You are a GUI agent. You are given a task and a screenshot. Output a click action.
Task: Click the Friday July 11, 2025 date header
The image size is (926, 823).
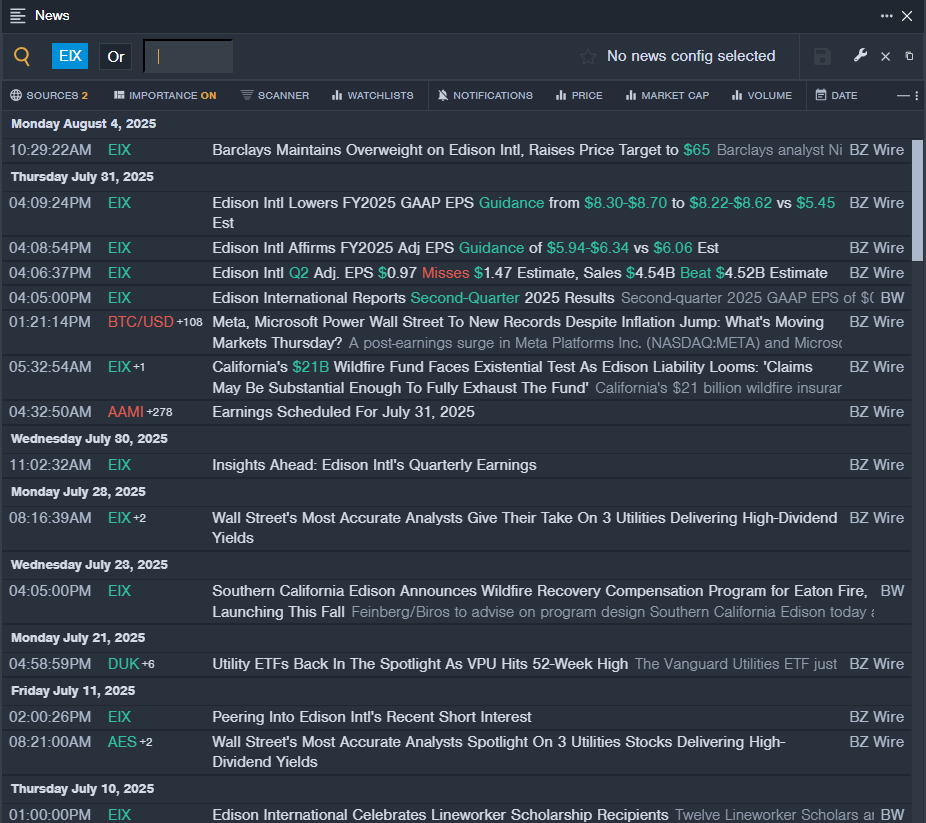point(73,691)
